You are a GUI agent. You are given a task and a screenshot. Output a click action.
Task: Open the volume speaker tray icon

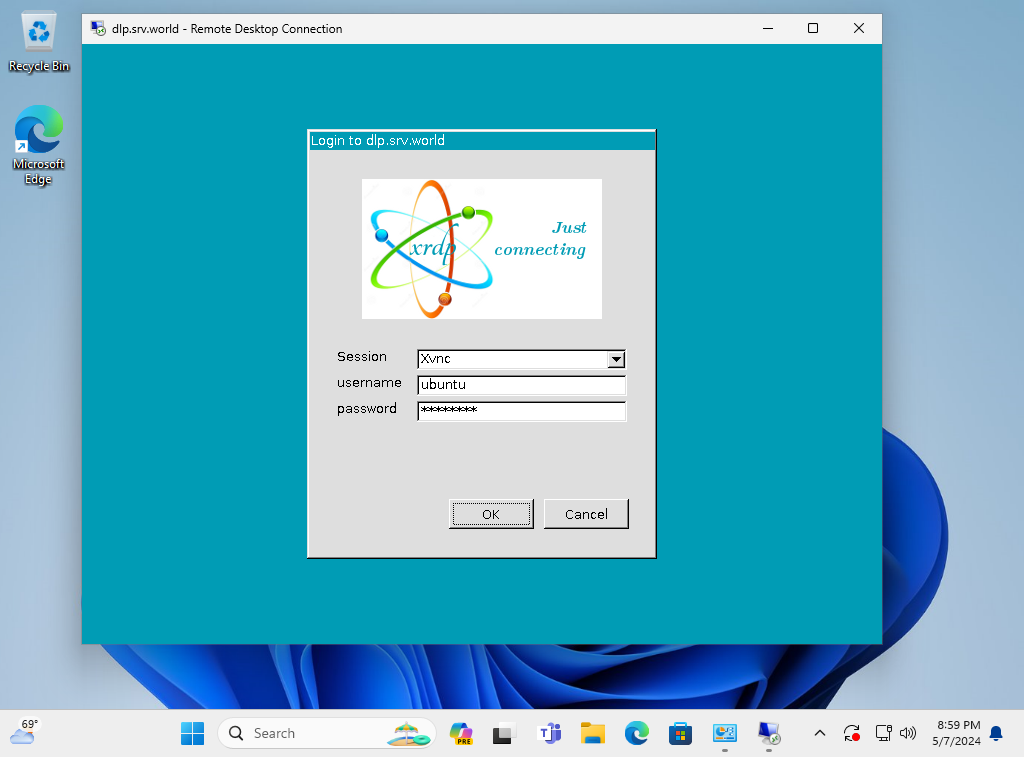(x=908, y=734)
